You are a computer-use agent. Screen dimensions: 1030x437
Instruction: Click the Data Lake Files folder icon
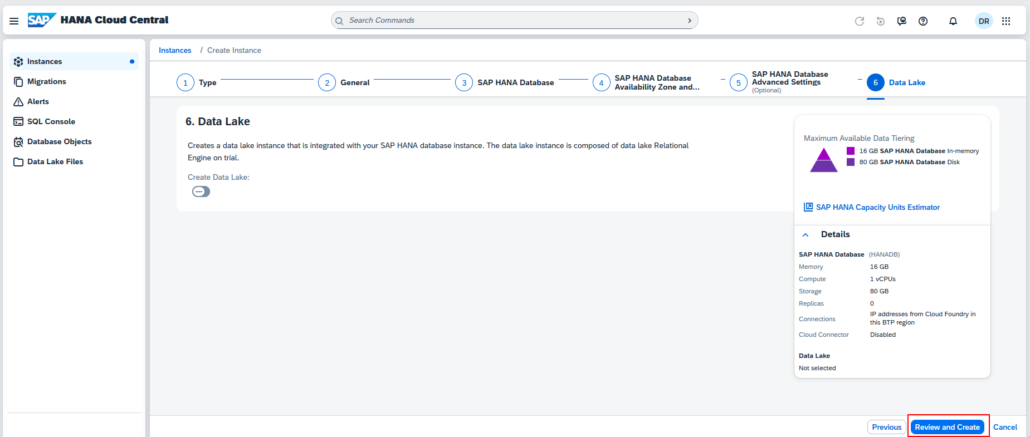click(x=18, y=162)
